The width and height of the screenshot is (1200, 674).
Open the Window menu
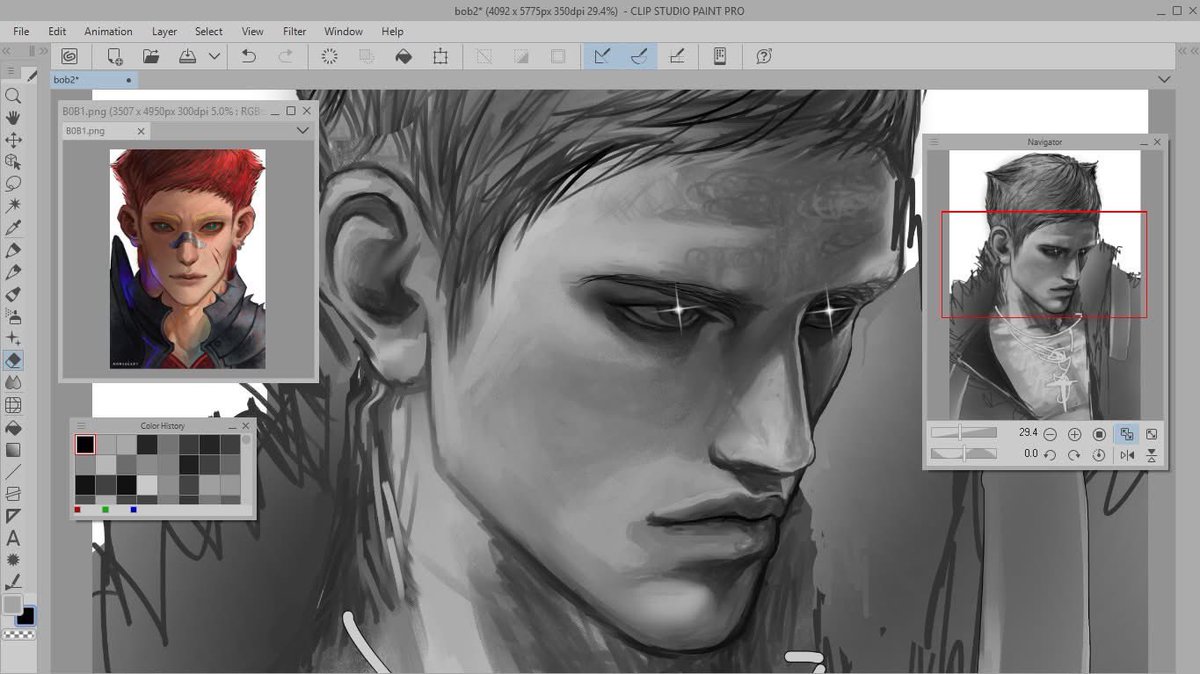343,31
